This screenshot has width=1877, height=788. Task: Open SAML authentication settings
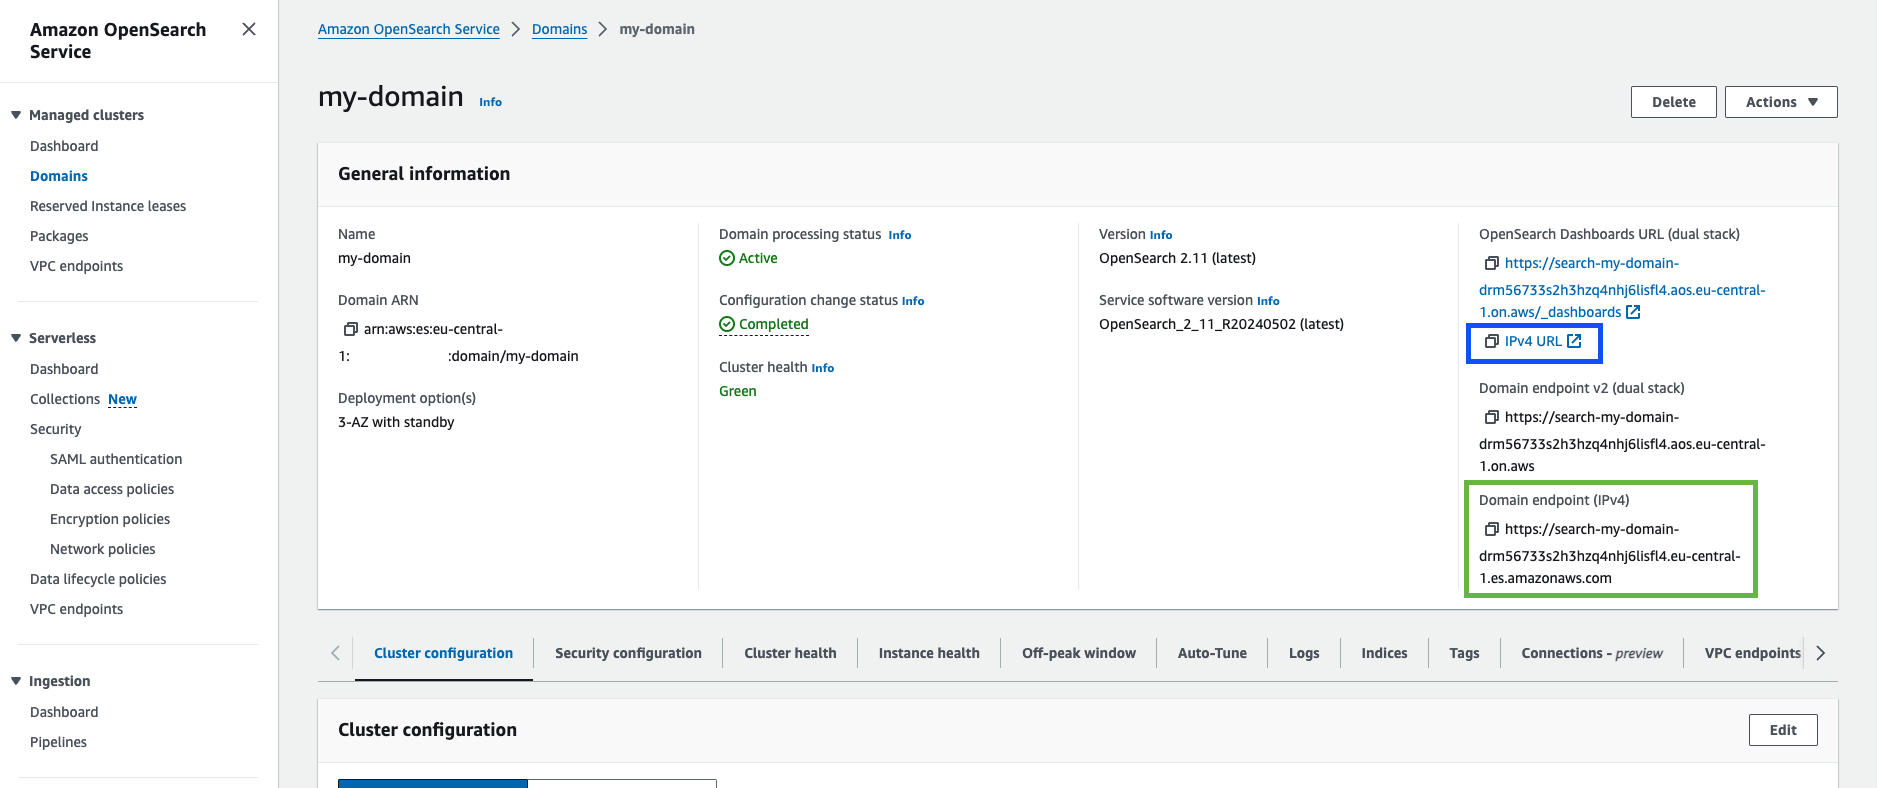116,459
